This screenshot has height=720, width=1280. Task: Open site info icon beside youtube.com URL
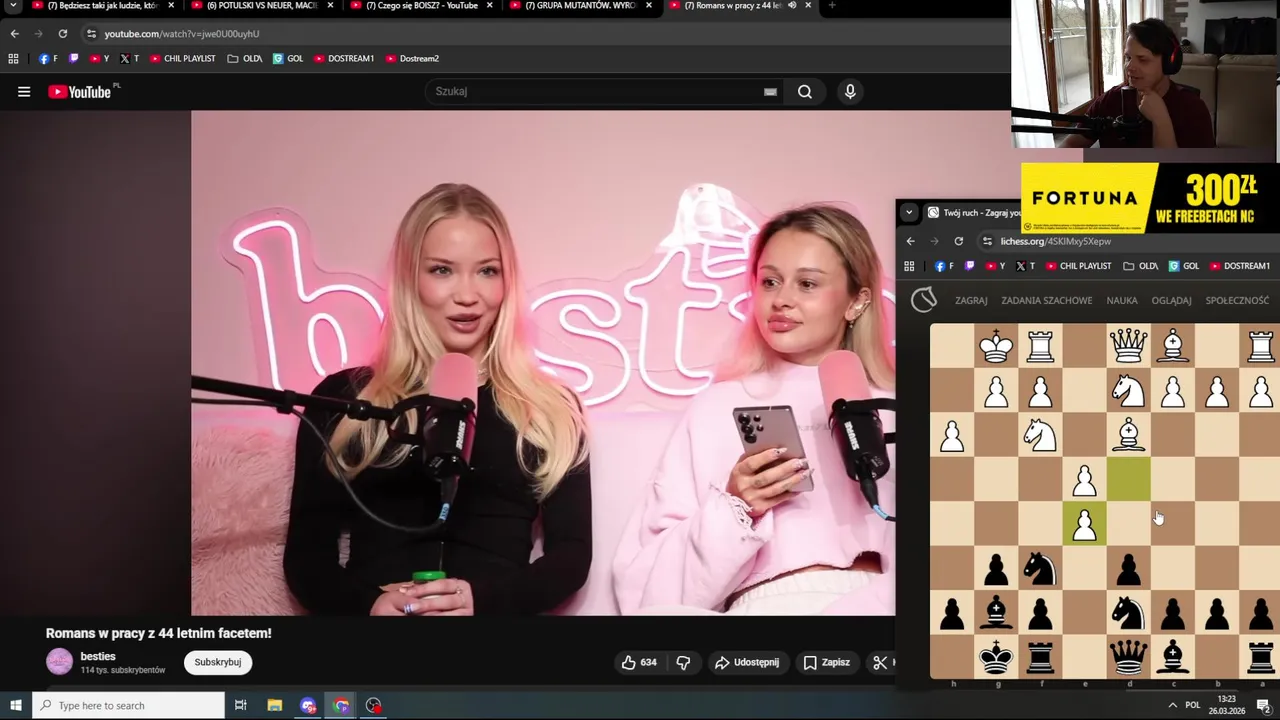pyautogui.click(x=91, y=34)
